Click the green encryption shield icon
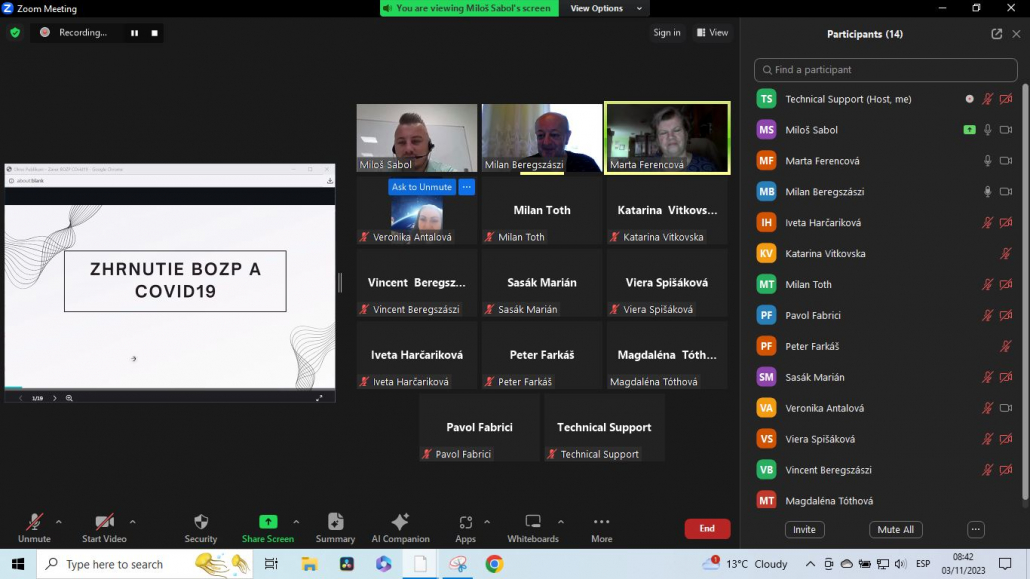The height and width of the screenshot is (579, 1030). (x=15, y=32)
